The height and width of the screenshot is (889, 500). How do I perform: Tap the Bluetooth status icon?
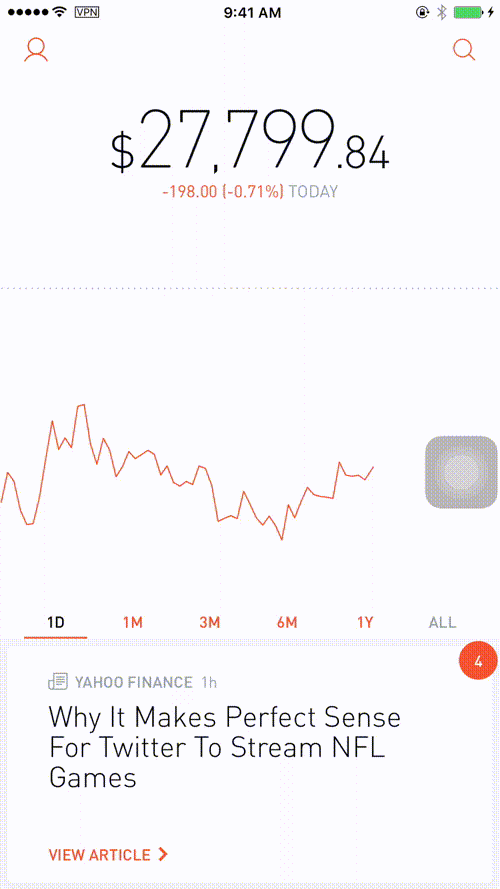pyautogui.click(x=442, y=12)
